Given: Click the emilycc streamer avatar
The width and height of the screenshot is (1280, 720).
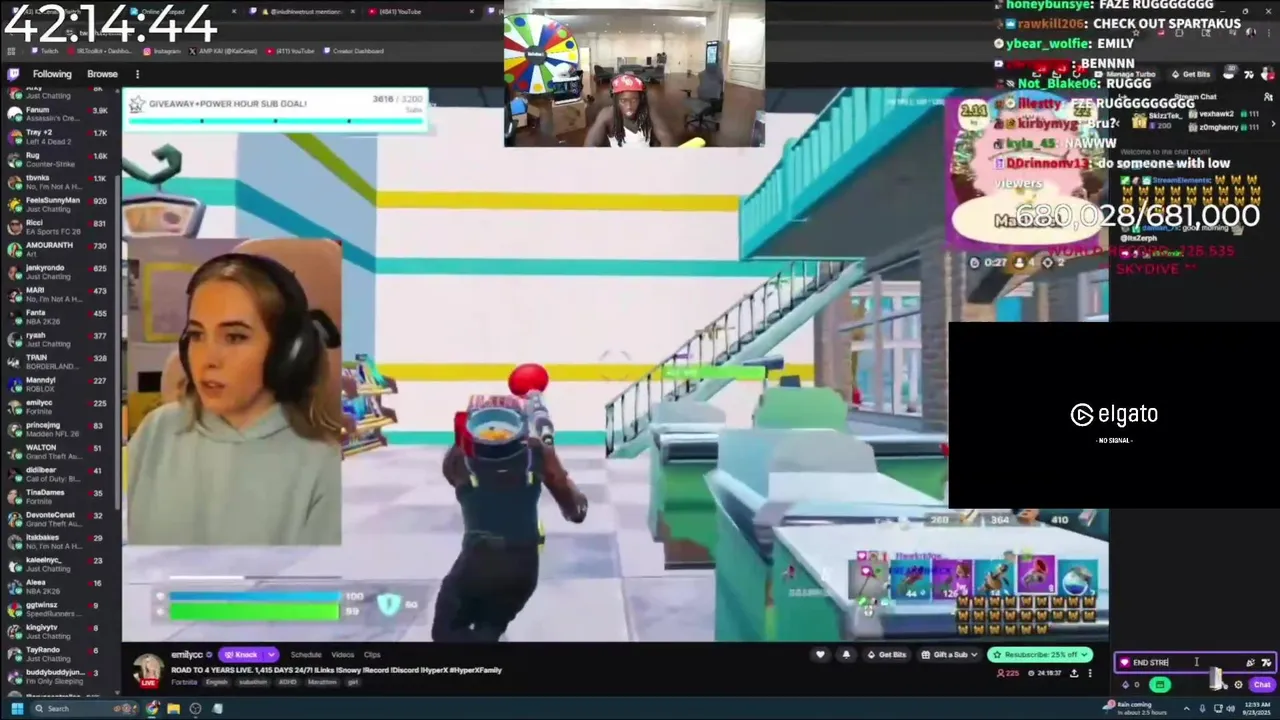Looking at the screenshot, I should (x=148, y=669).
